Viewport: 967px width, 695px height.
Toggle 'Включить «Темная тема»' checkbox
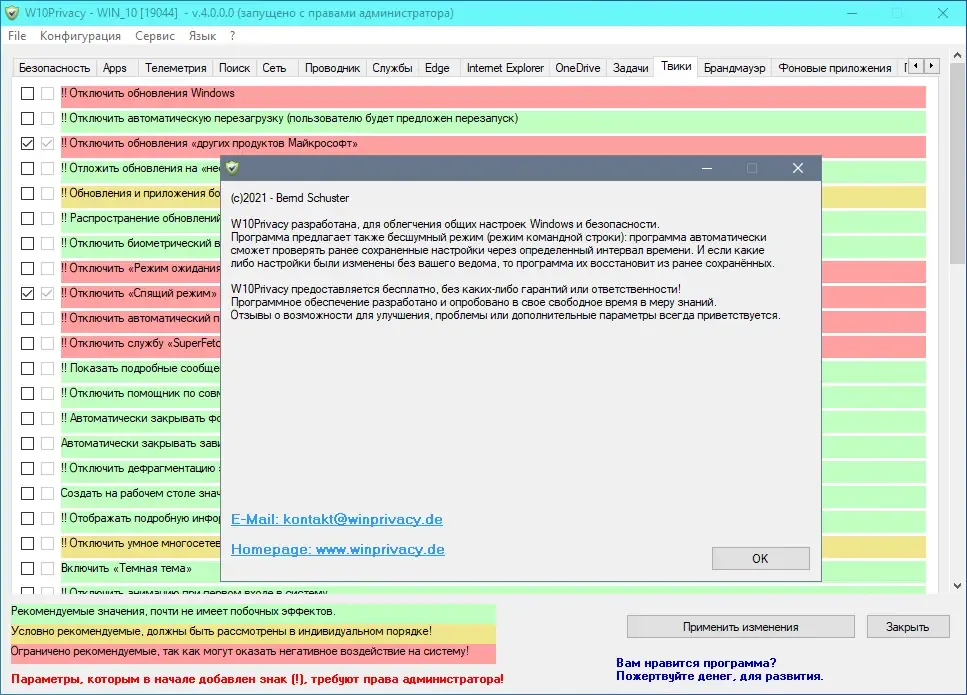click(27, 568)
